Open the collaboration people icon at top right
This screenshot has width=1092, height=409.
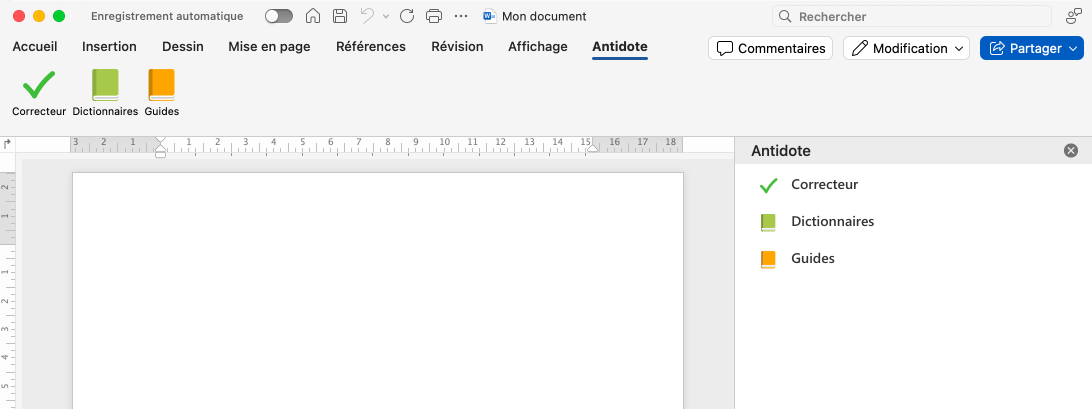tap(1073, 16)
